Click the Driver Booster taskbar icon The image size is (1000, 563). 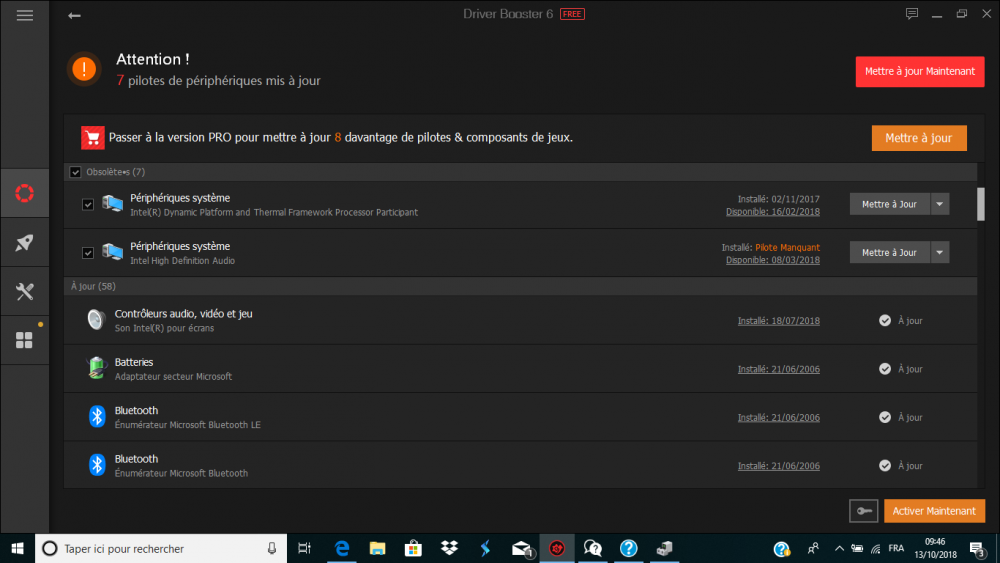557,548
